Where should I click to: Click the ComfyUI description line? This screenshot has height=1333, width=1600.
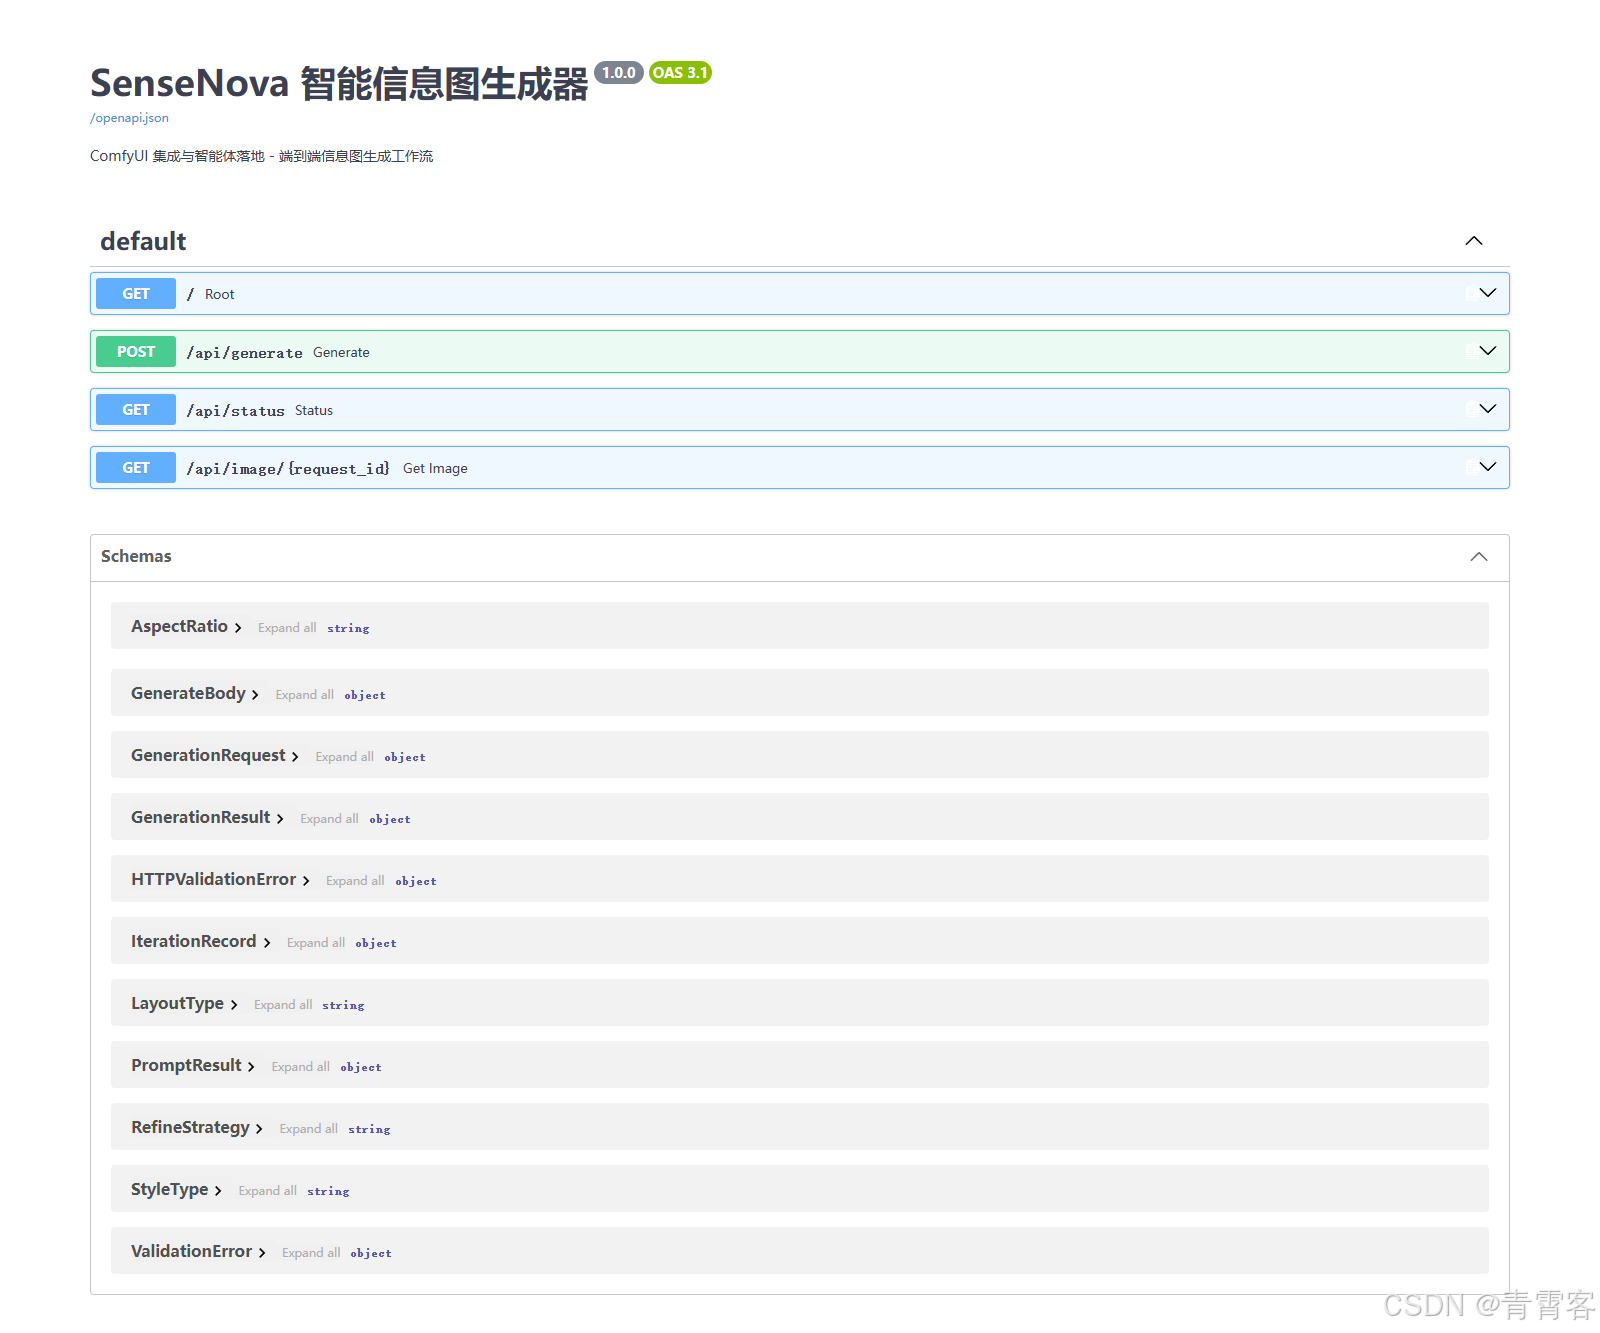pos(261,156)
